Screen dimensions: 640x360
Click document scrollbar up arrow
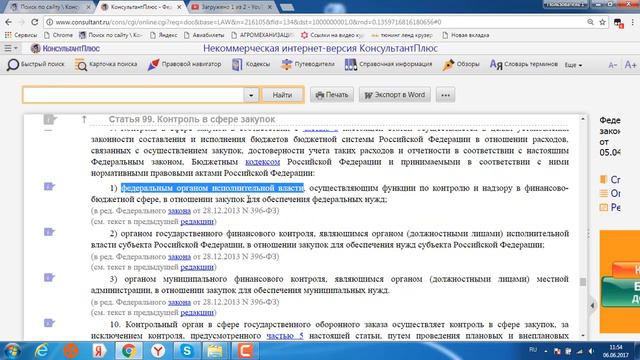(x=583, y=119)
